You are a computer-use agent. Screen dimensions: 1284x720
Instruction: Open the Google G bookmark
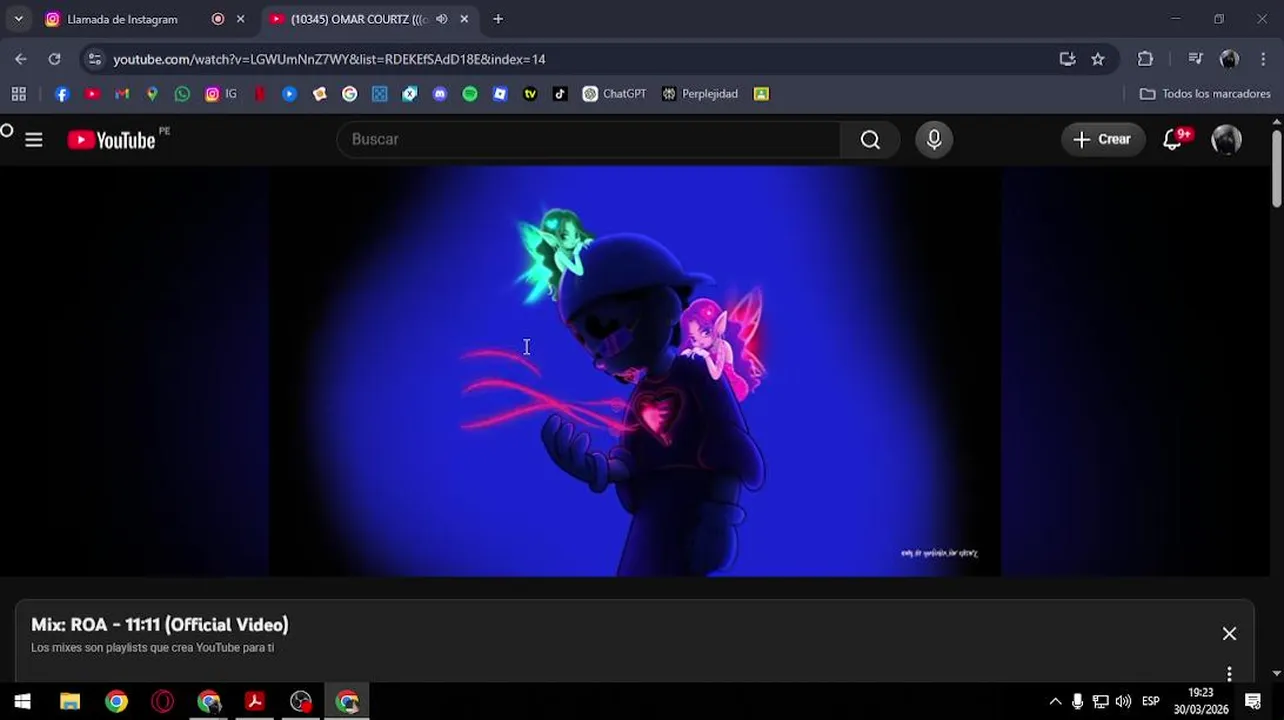tap(349, 94)
